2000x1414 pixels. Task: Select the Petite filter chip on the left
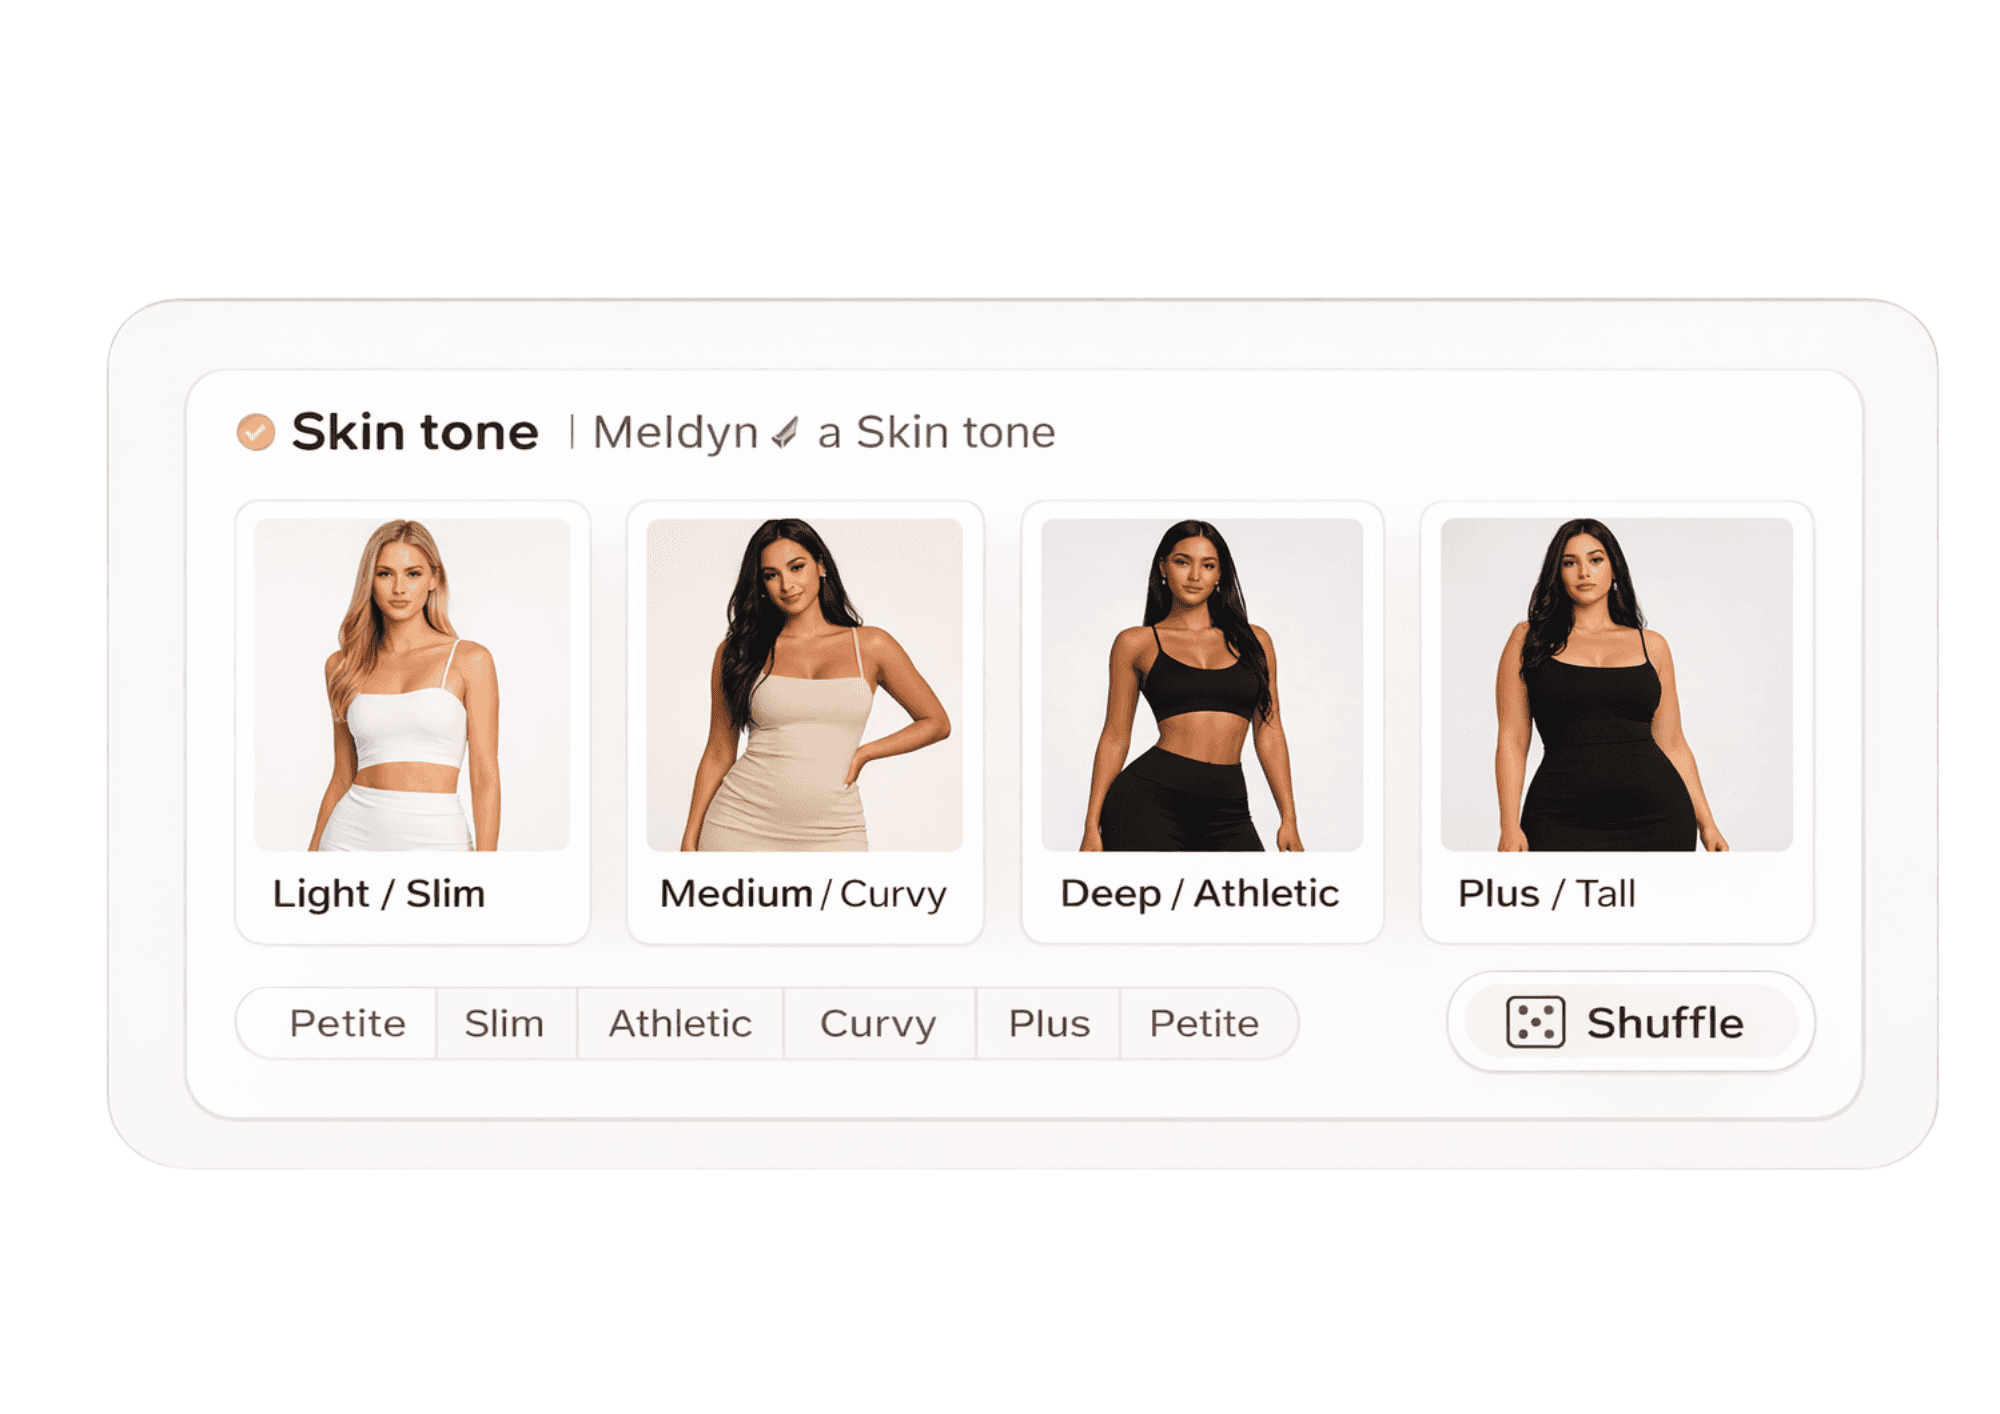coord(345,1022)
